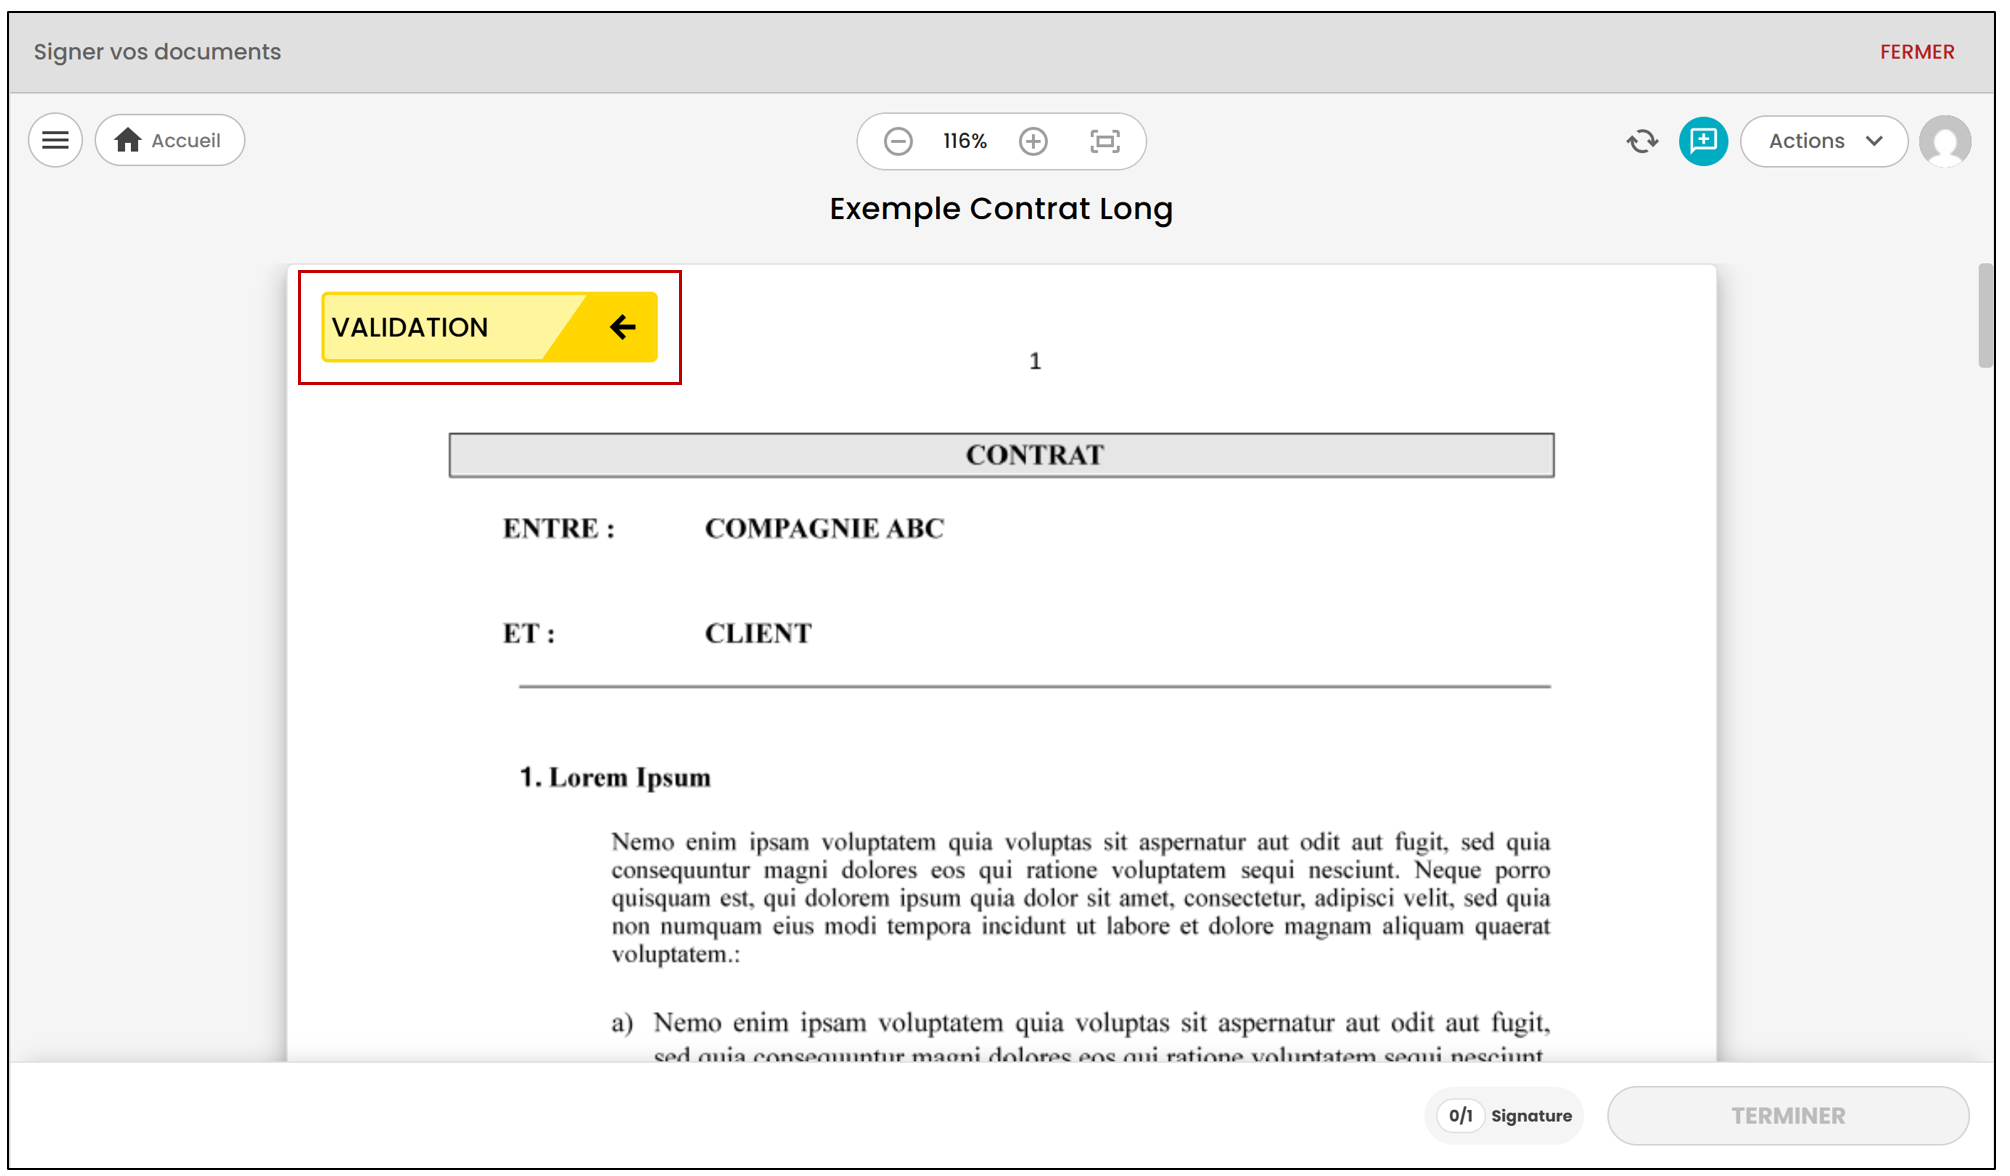Click the Actions chevron arrow
Viewport: 2010px width, 1176px height.
pyautogui.click(x=1874, y=141)
